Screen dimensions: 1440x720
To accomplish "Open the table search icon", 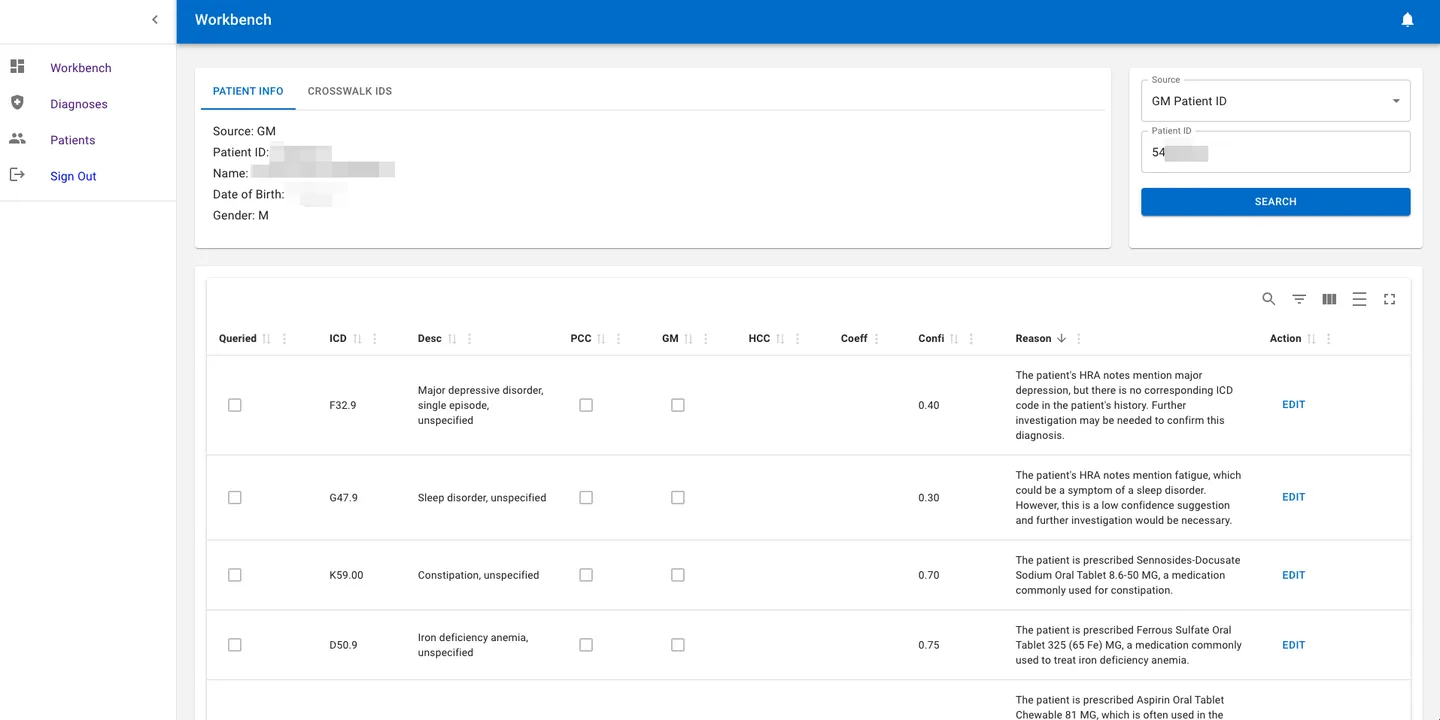I will point(1268,298).
